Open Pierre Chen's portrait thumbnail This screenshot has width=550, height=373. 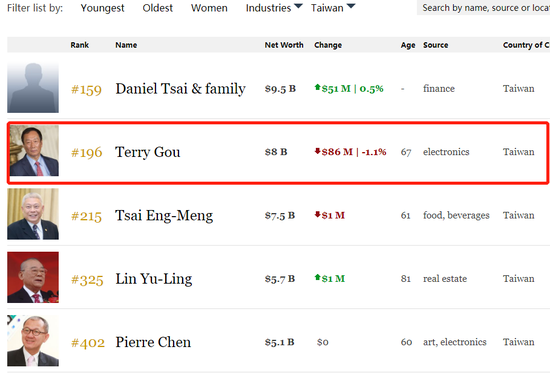click(33, 341)
